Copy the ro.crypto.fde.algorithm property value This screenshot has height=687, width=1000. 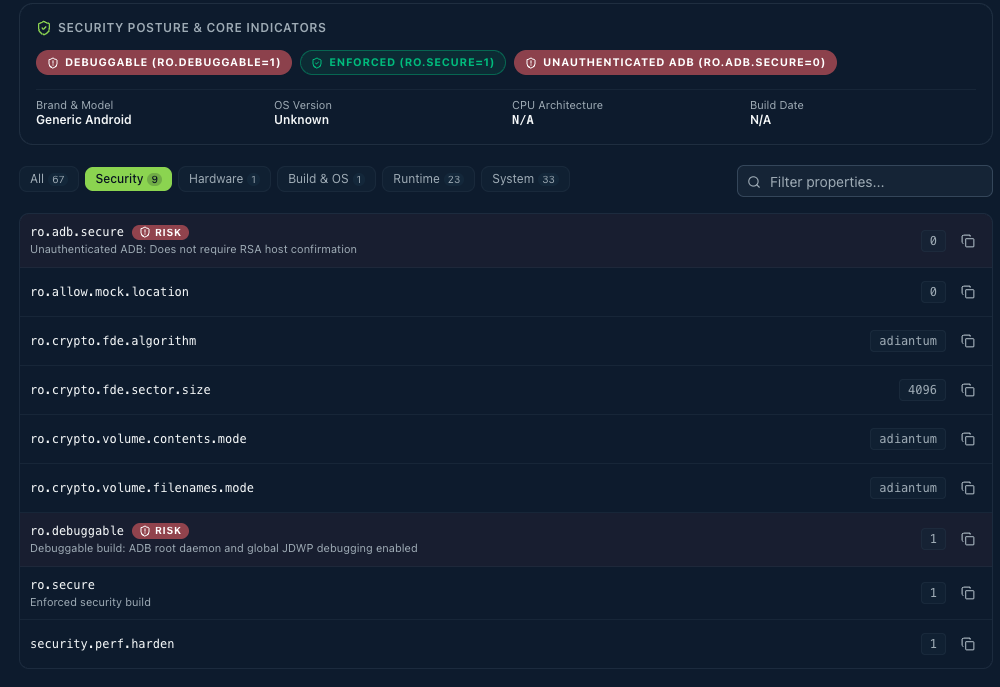point(967,341)
